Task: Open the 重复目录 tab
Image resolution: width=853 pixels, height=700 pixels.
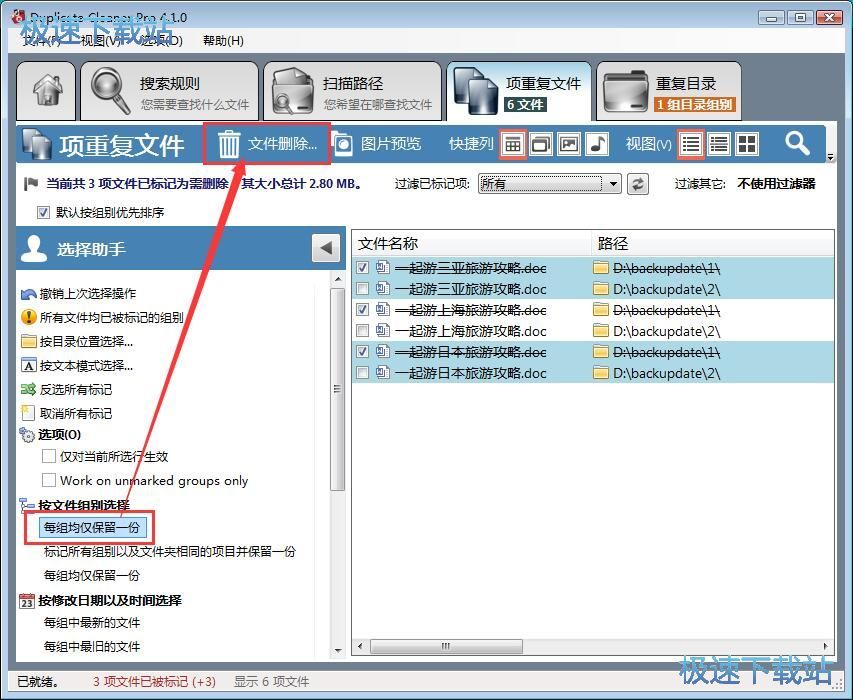Action: [x=669, y=91]
